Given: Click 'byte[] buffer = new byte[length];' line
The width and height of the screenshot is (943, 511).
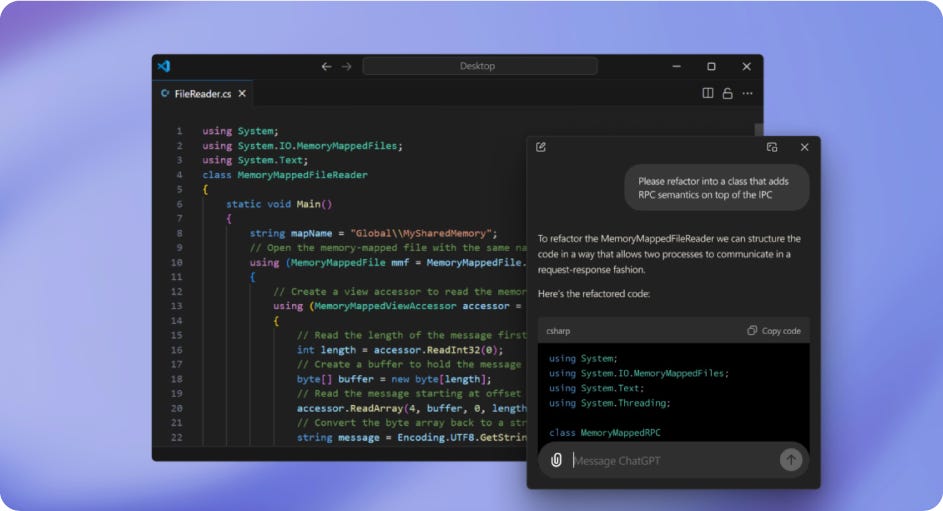Looking at the screenshot, I should point(394,379).
